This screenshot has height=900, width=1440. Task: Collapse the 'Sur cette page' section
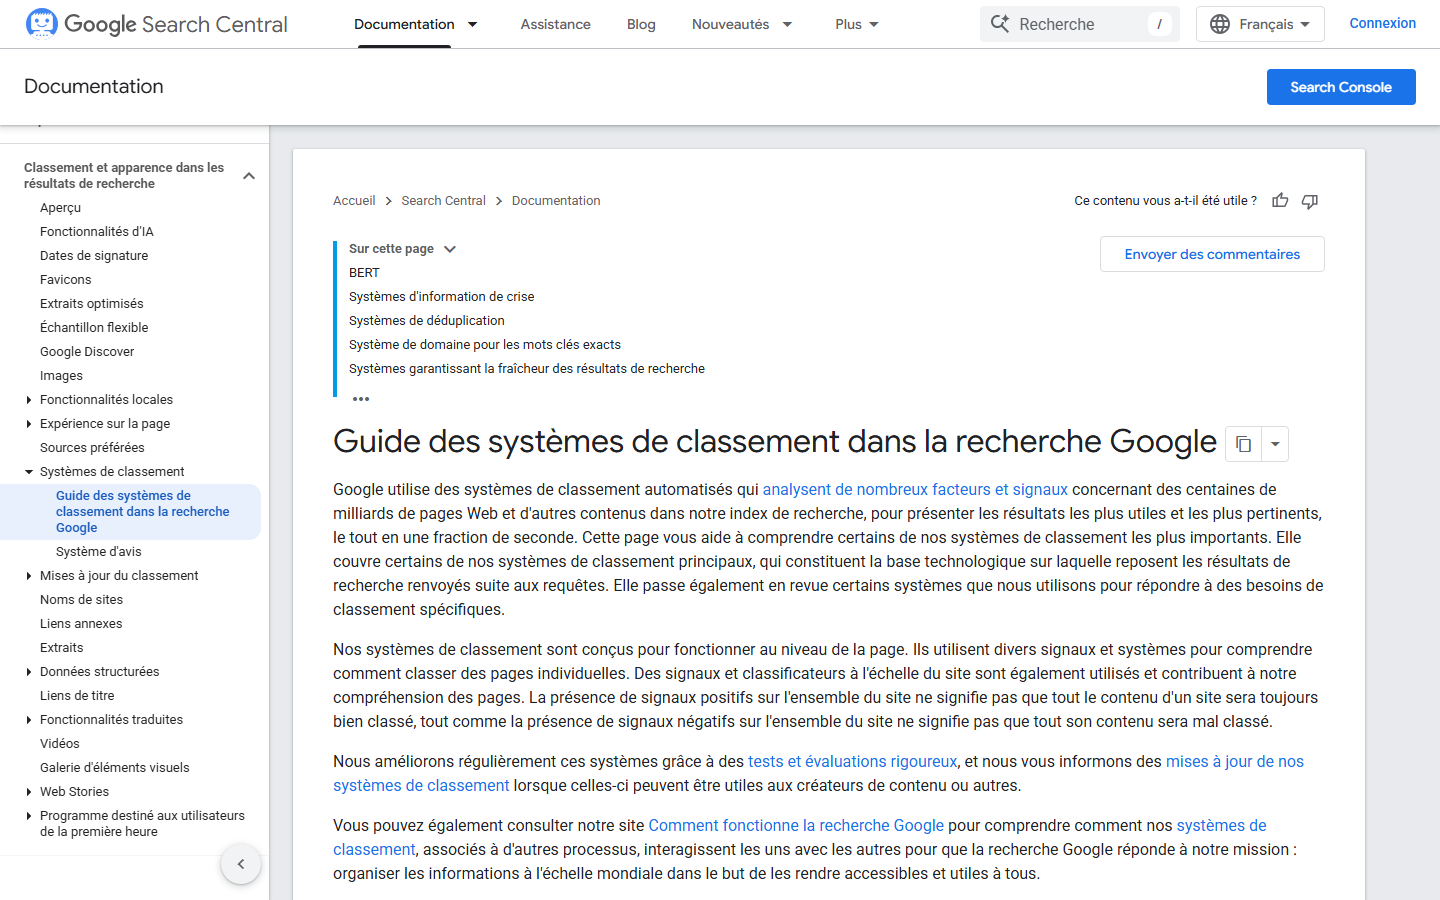pyautogui.click(x=450, y=249)
